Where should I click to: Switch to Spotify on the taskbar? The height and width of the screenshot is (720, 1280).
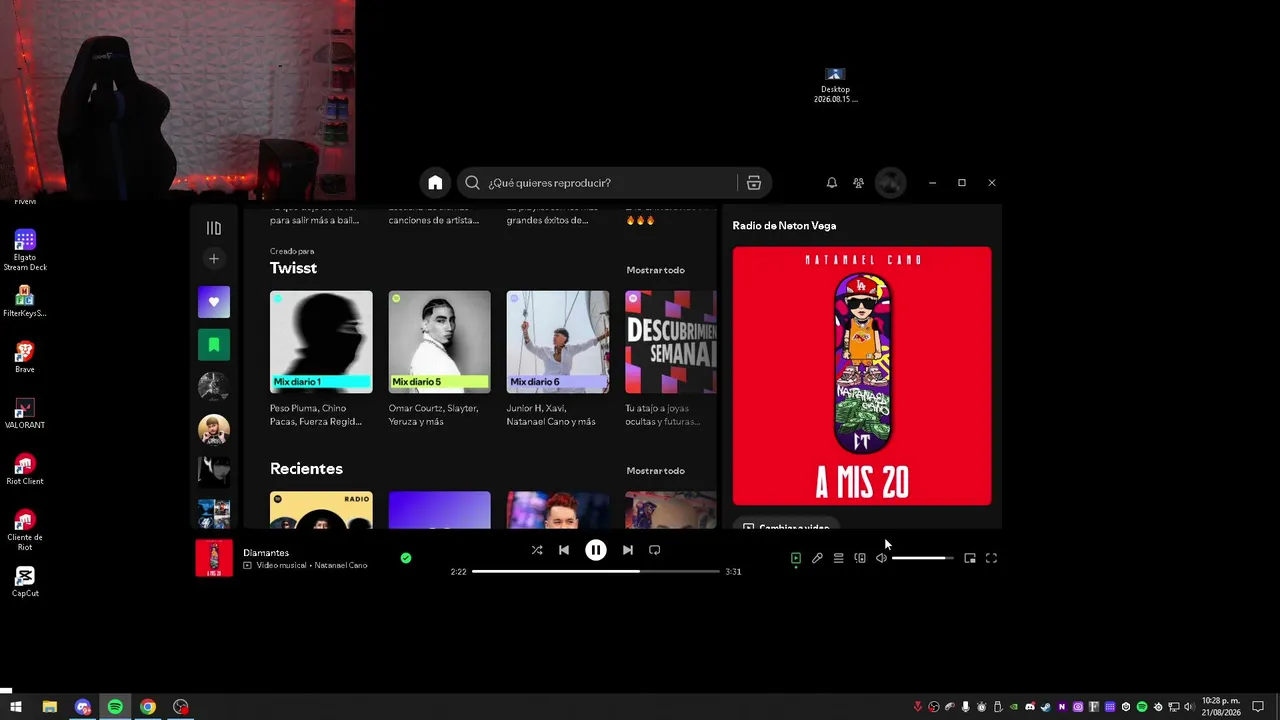pos(115,707)
